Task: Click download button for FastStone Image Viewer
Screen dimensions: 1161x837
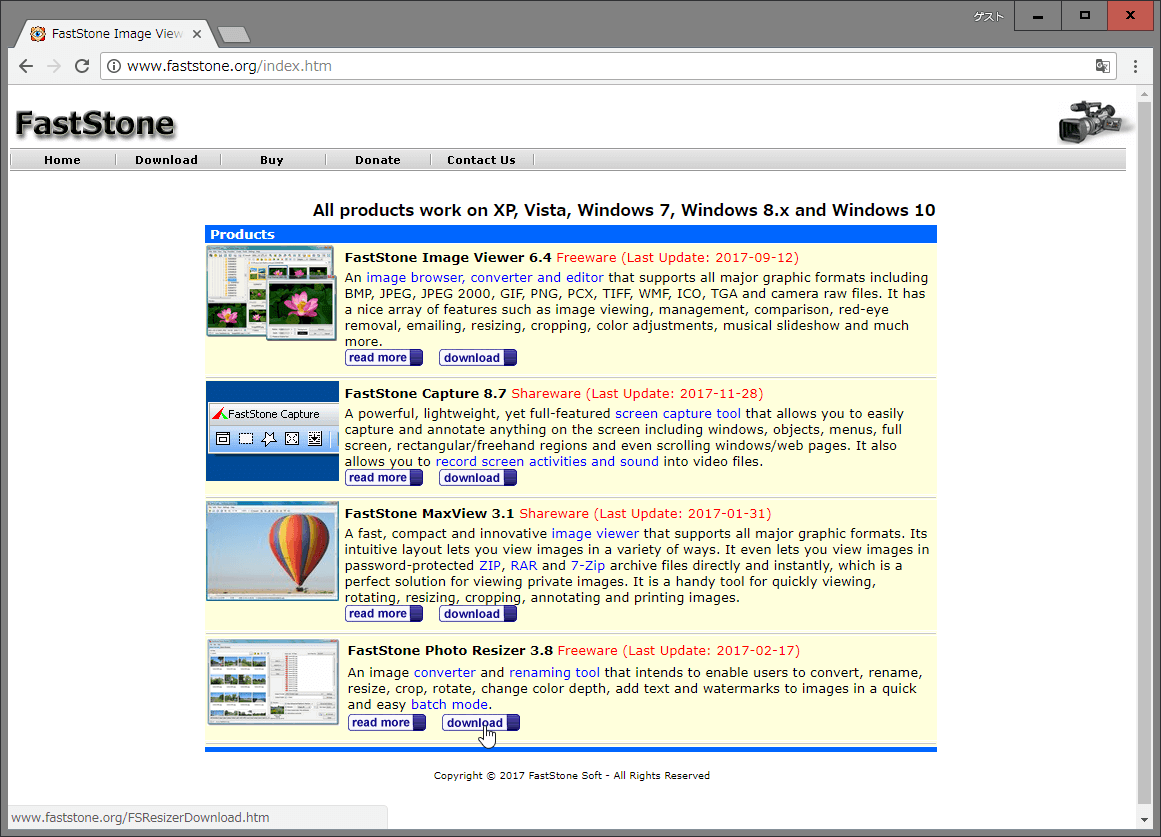Action: (x=477, y=358)
